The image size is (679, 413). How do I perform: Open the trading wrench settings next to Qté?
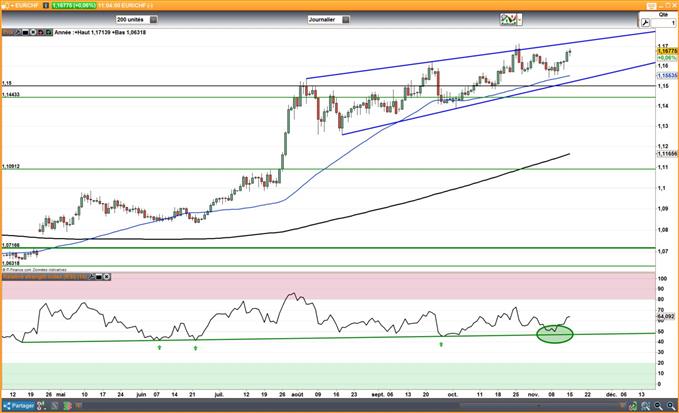pos(645,23)
